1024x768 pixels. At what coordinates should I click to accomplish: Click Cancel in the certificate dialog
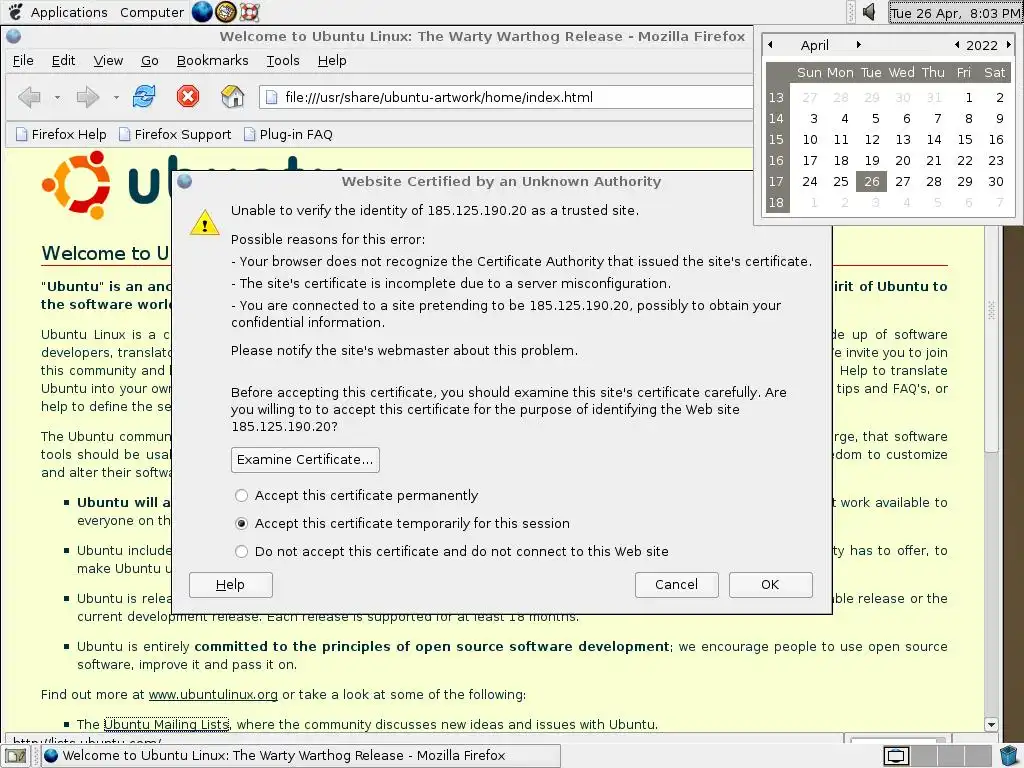pyautogui.click(x=677, y=585)
